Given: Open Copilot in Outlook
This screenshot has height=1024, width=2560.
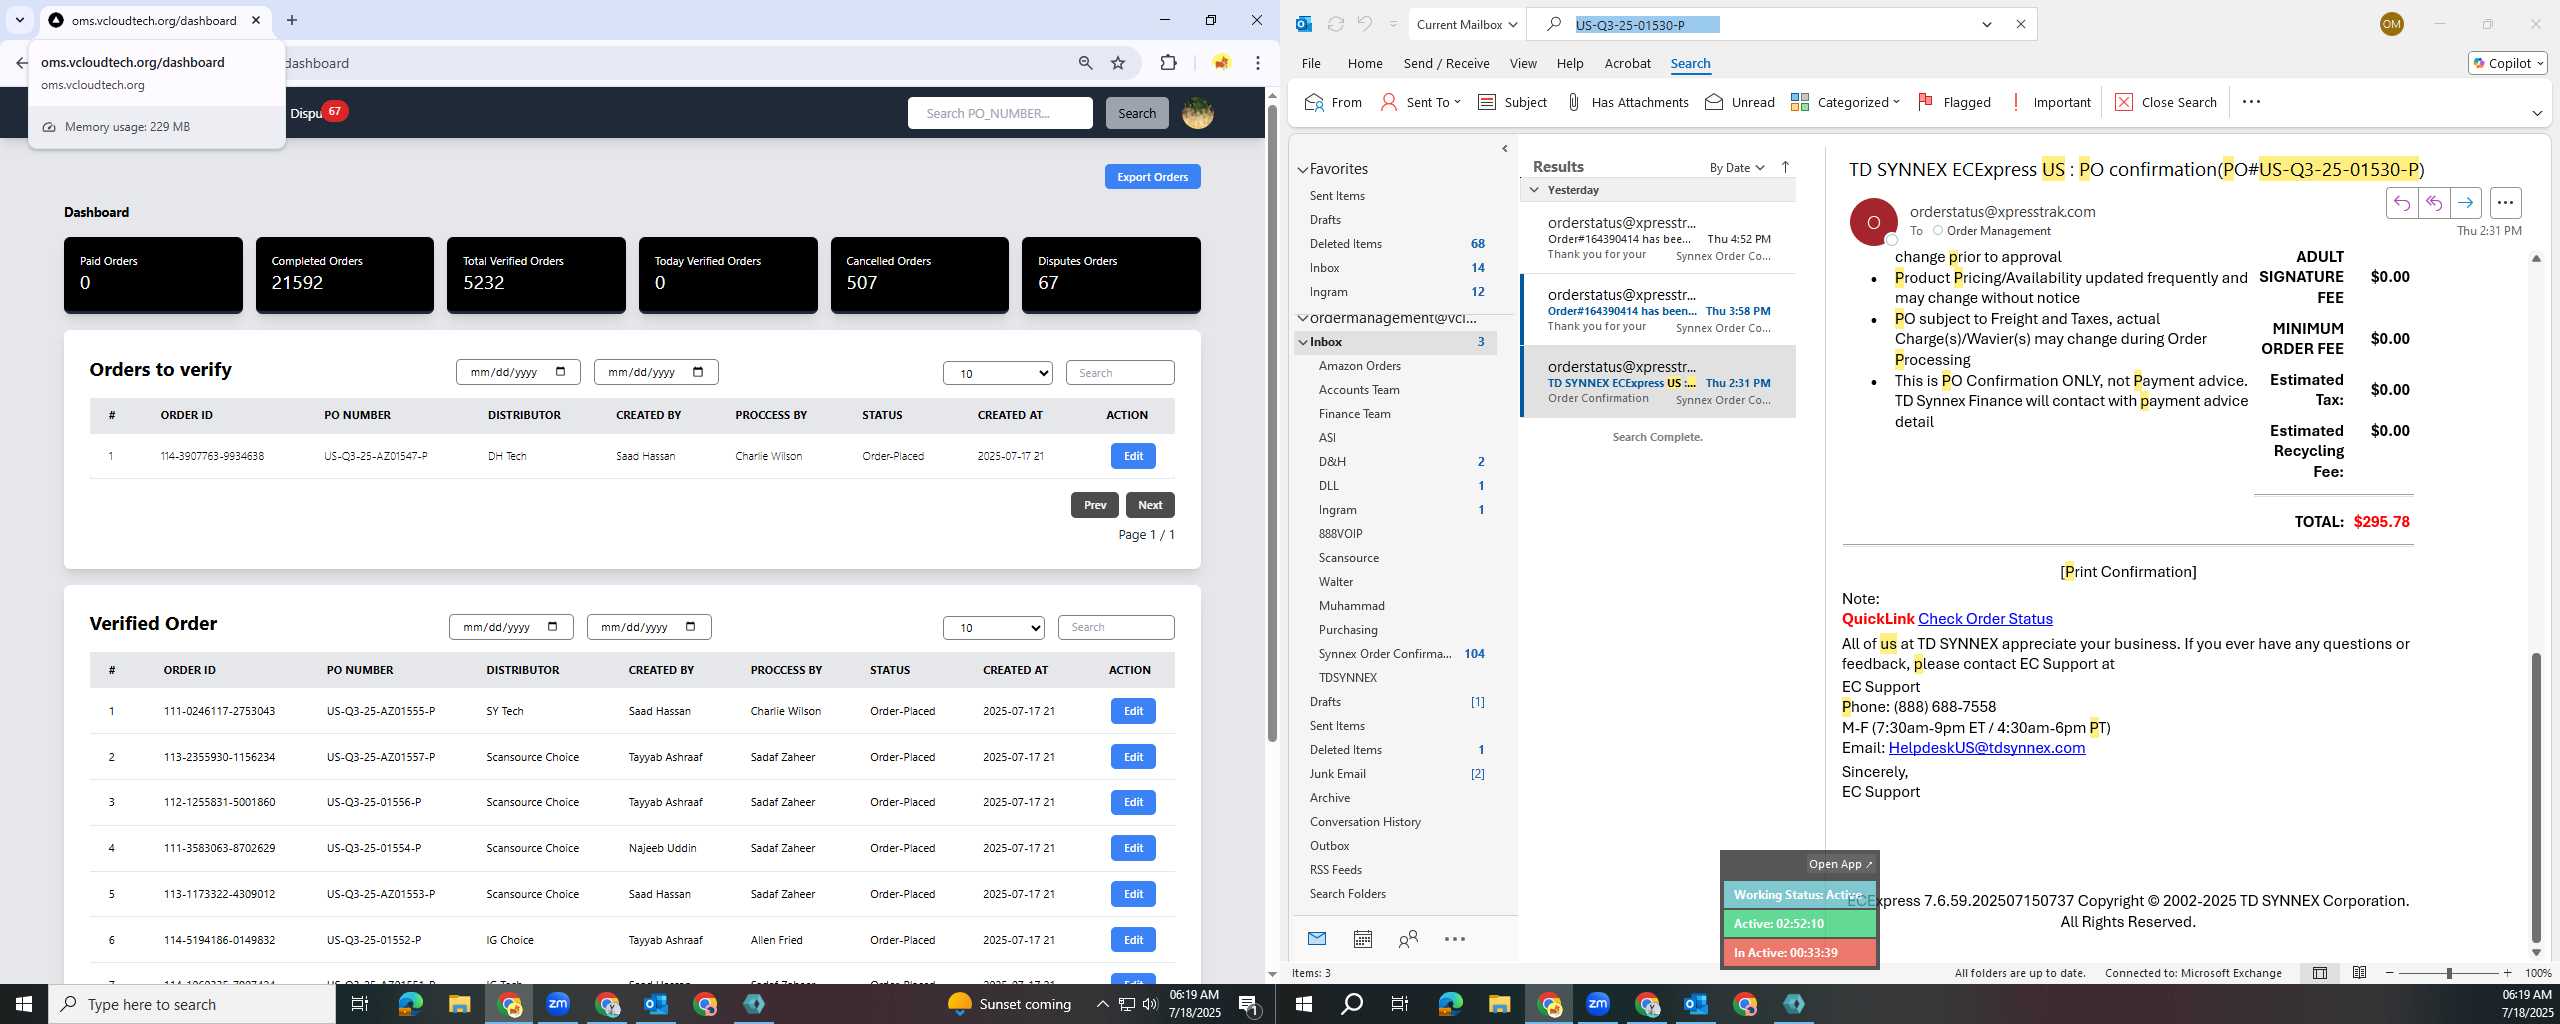Looking at the screenshot, I should (x=2507, y=63).
